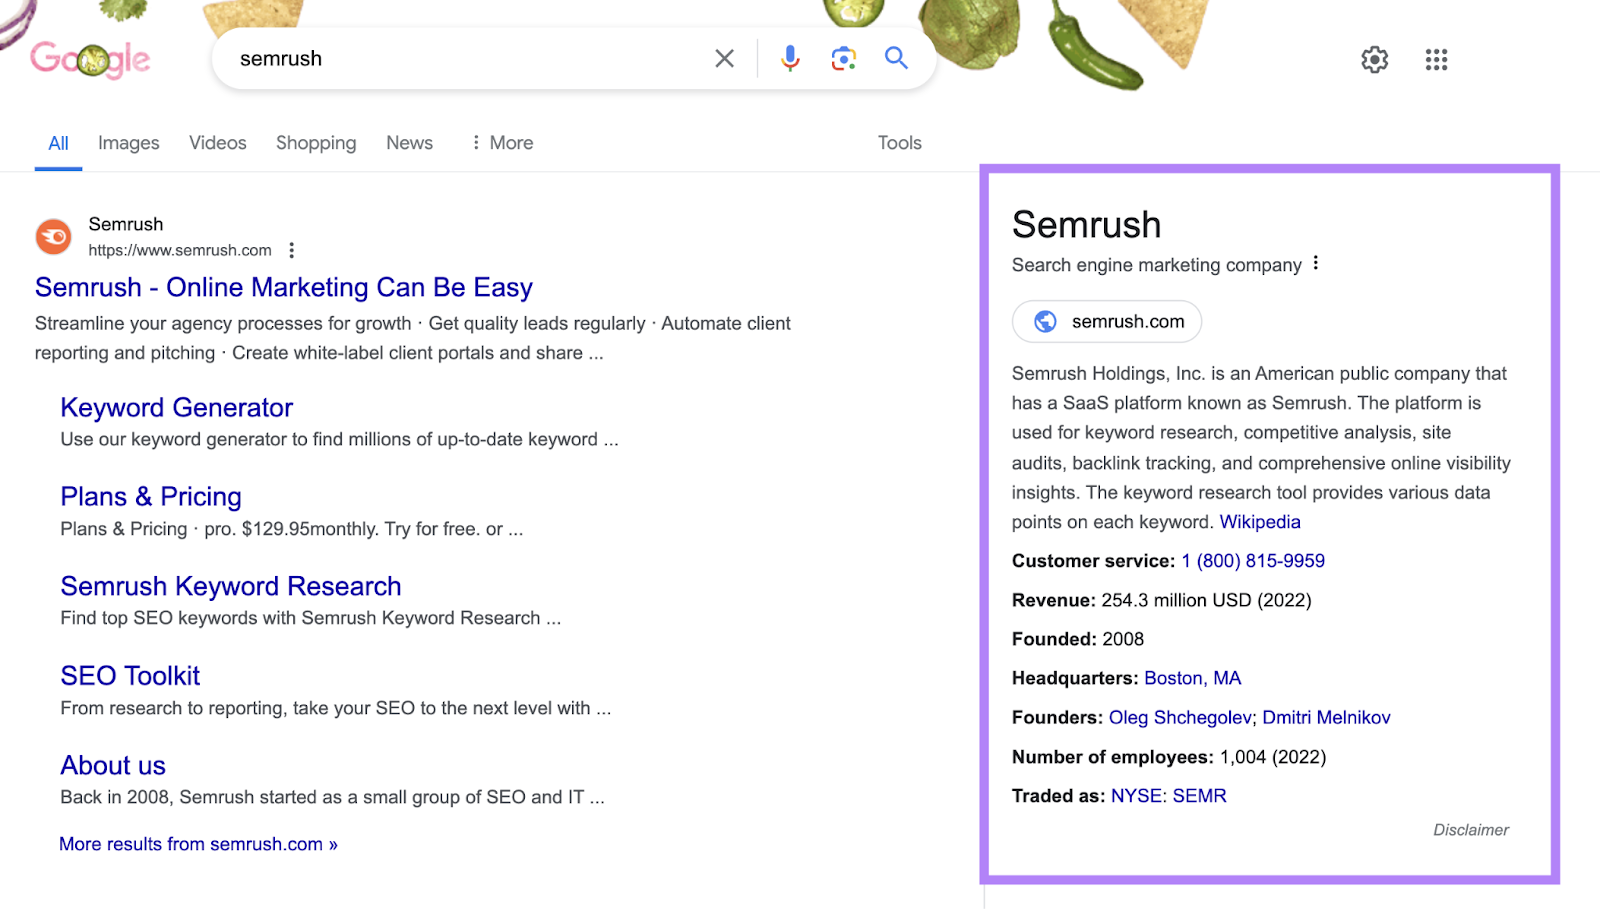Viewport: 1600px width, 909px height.
Task: Click the NYSE: SEMR stock link
Action: pyautogui.click(x=1167, y=795)
